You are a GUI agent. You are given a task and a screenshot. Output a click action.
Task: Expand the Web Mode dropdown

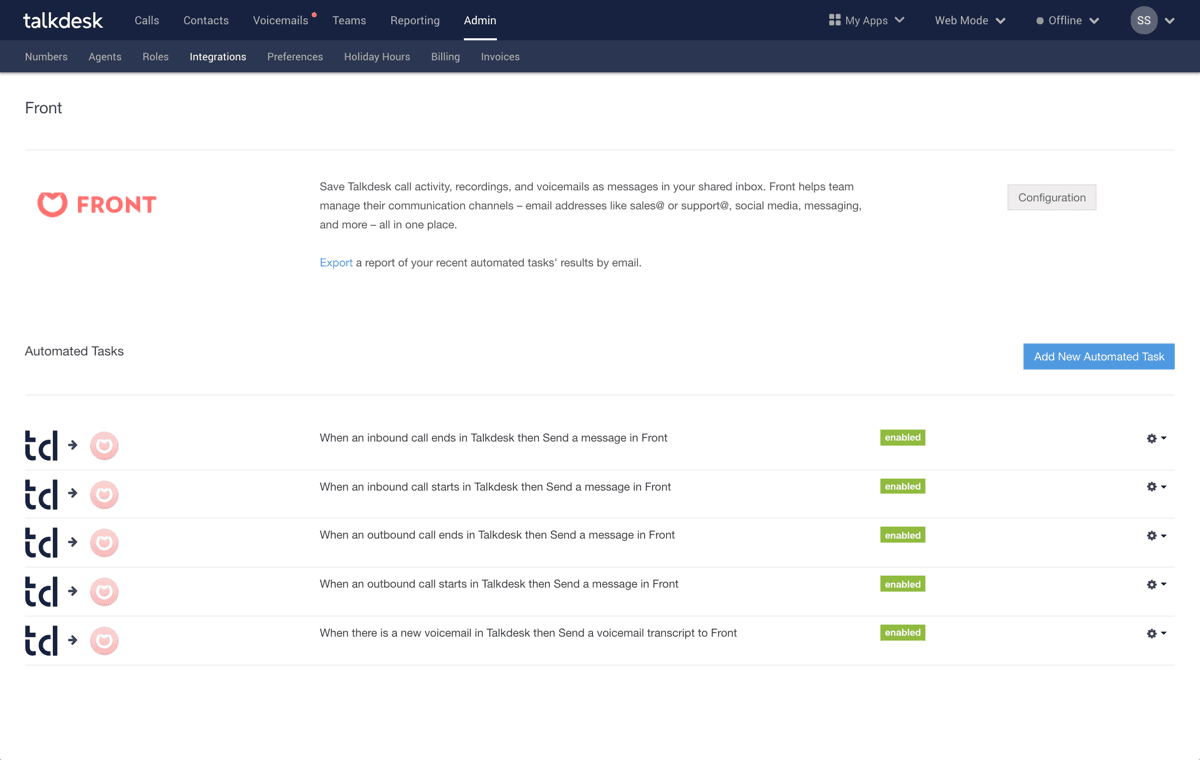(x=967, y=19)
